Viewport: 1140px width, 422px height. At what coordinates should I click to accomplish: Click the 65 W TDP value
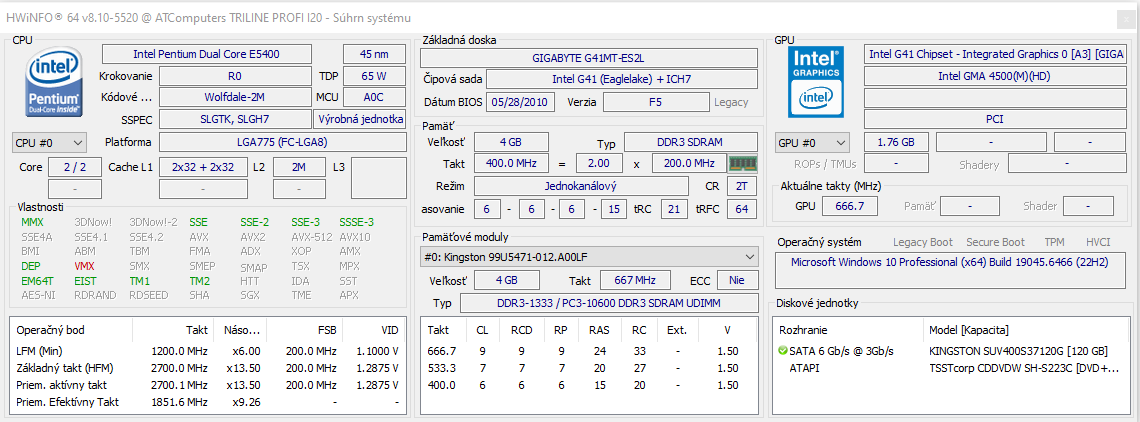pyautogui.click(x=374, y=76)
